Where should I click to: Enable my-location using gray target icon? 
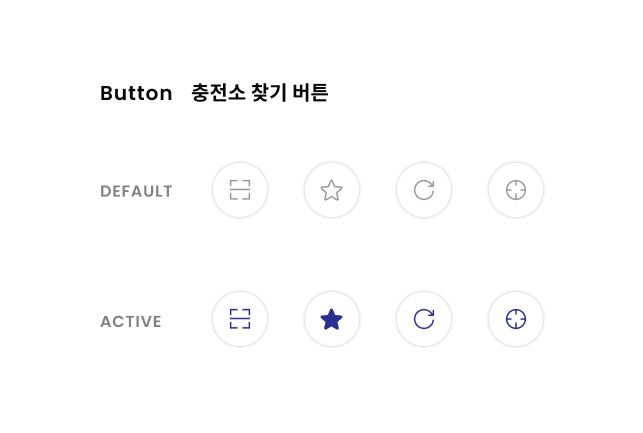click(x=516, y=190)
